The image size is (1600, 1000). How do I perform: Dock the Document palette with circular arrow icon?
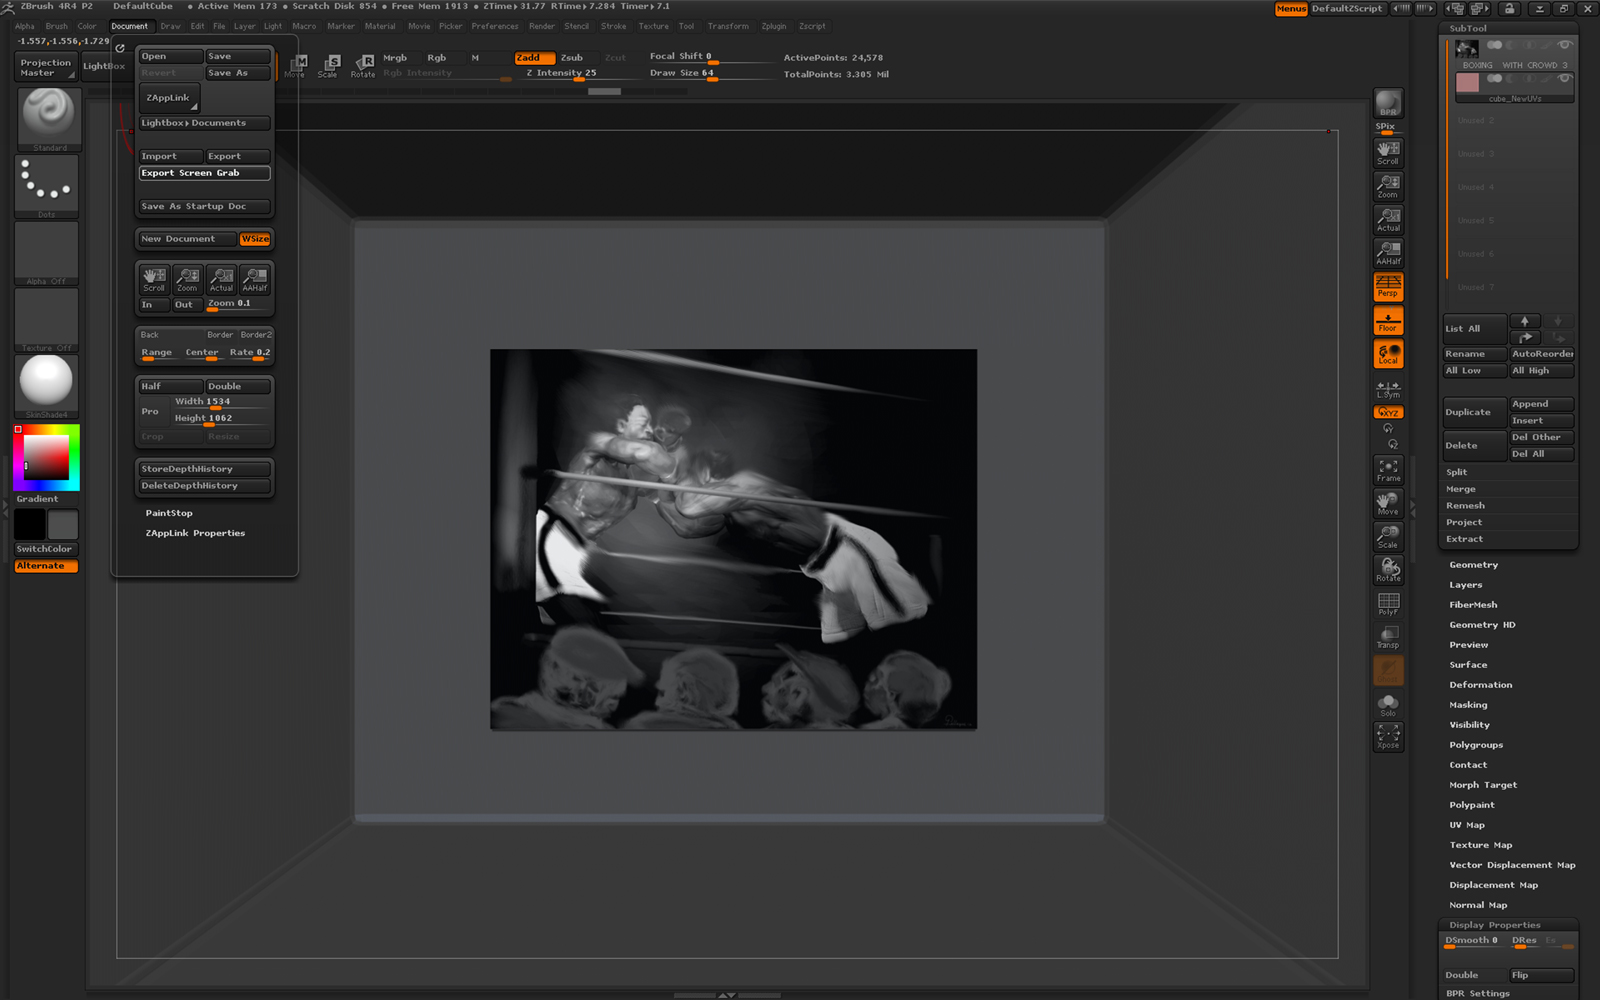[x=120, y=48]
